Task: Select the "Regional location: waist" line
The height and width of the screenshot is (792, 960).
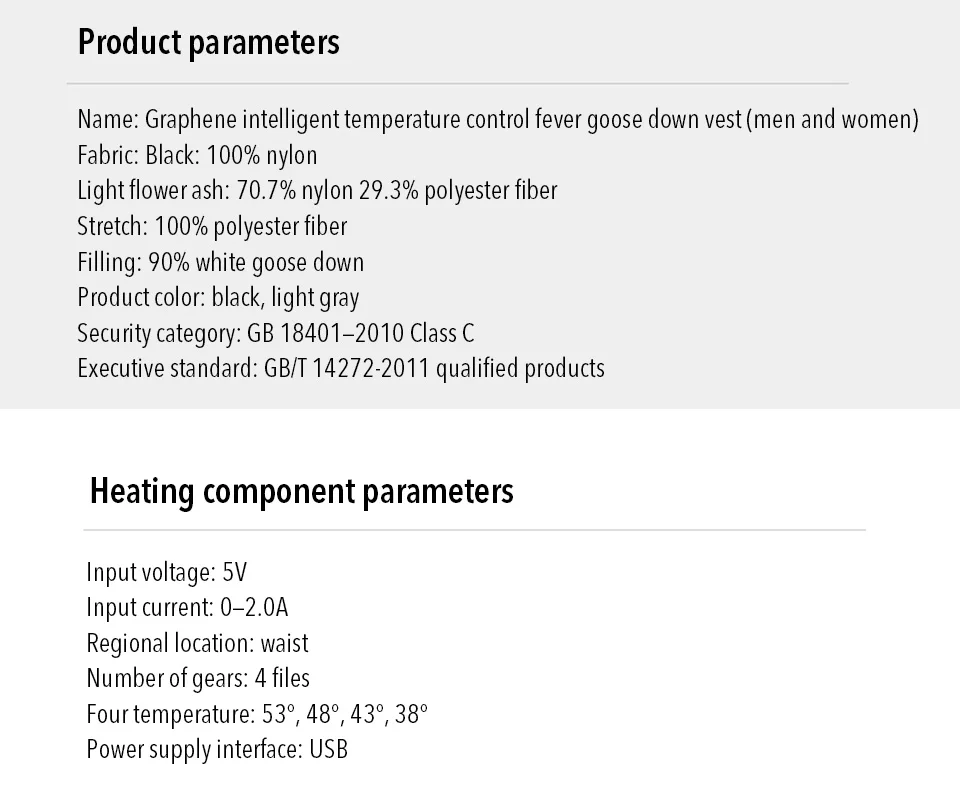Action: pyautogui.click(x=197, y=643)
